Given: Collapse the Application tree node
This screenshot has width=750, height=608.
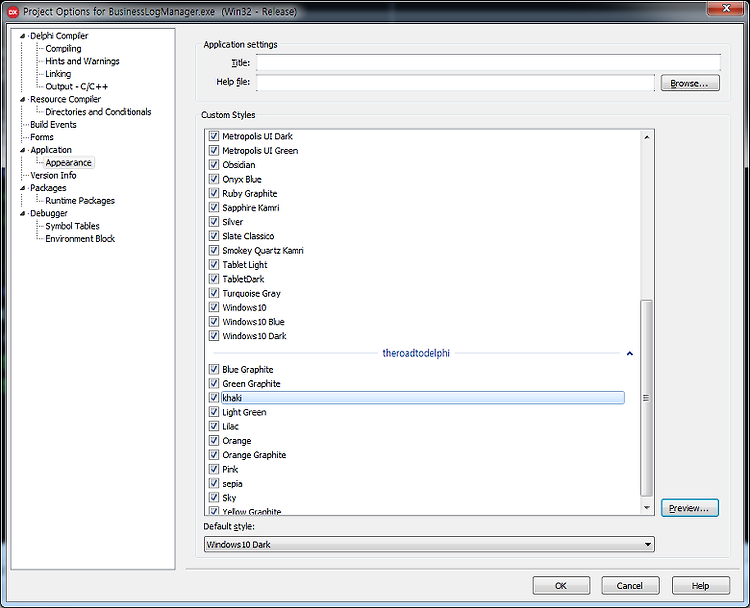Looking at the screenshot, I should [x=22, y=150].
